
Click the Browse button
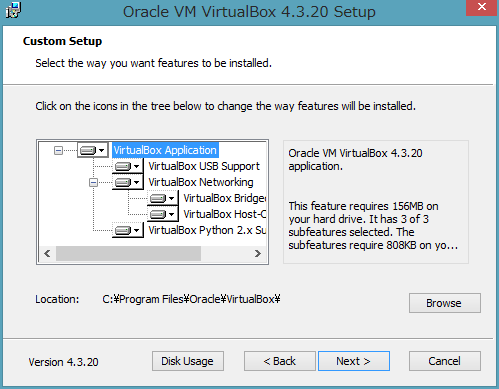click(445, 303)
